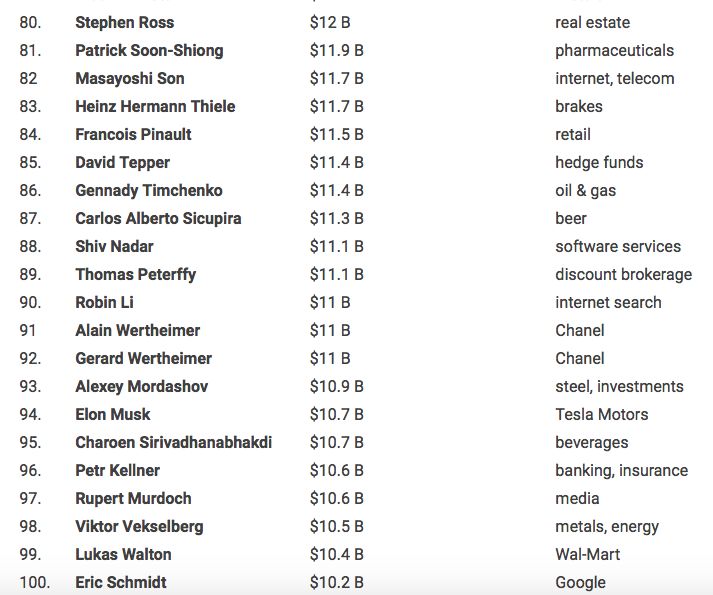
Task: Select Patrick Soon-Shiong's name
Action: pos(149,50)
